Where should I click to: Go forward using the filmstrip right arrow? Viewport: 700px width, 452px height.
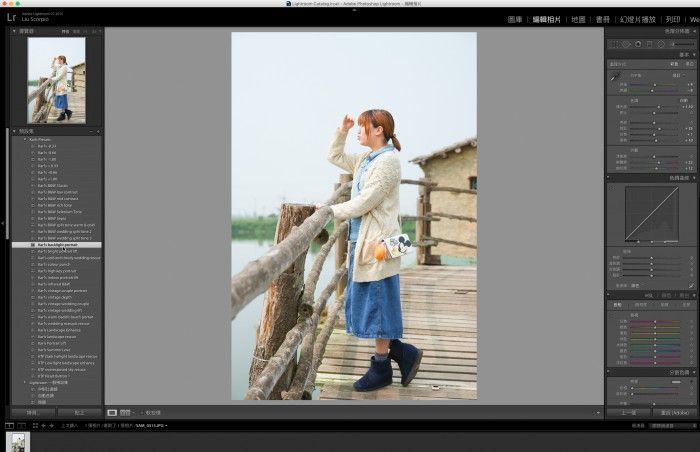point(51,426)
